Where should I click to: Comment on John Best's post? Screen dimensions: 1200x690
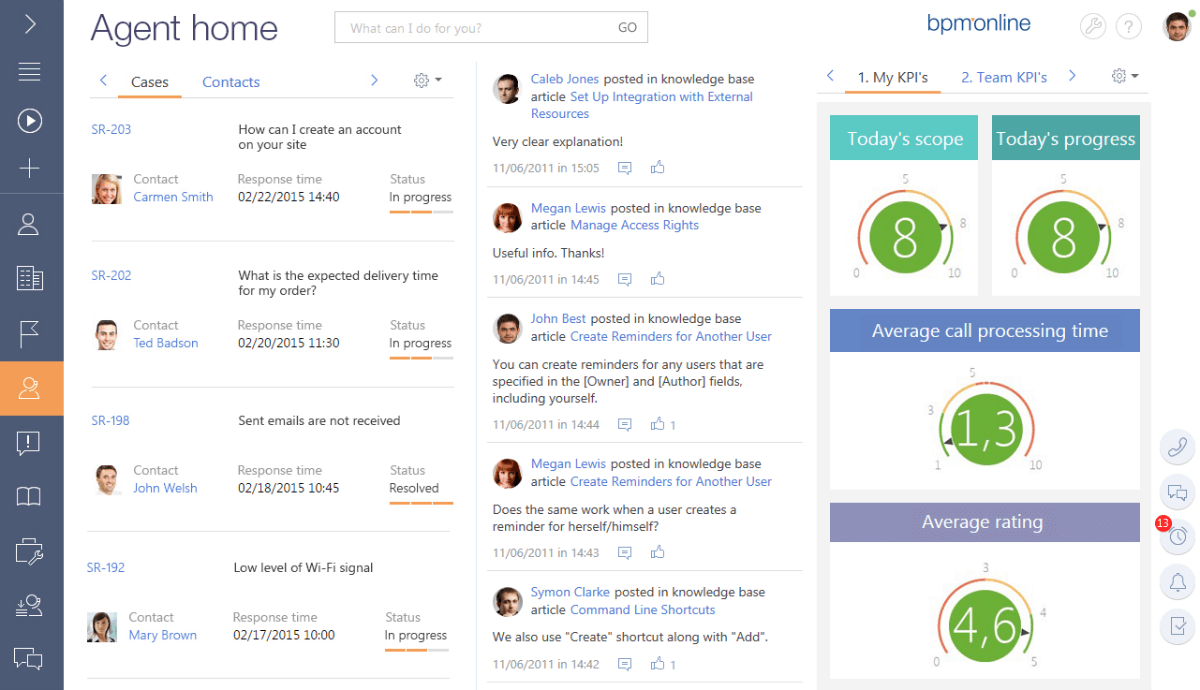(x=625, y=425)
